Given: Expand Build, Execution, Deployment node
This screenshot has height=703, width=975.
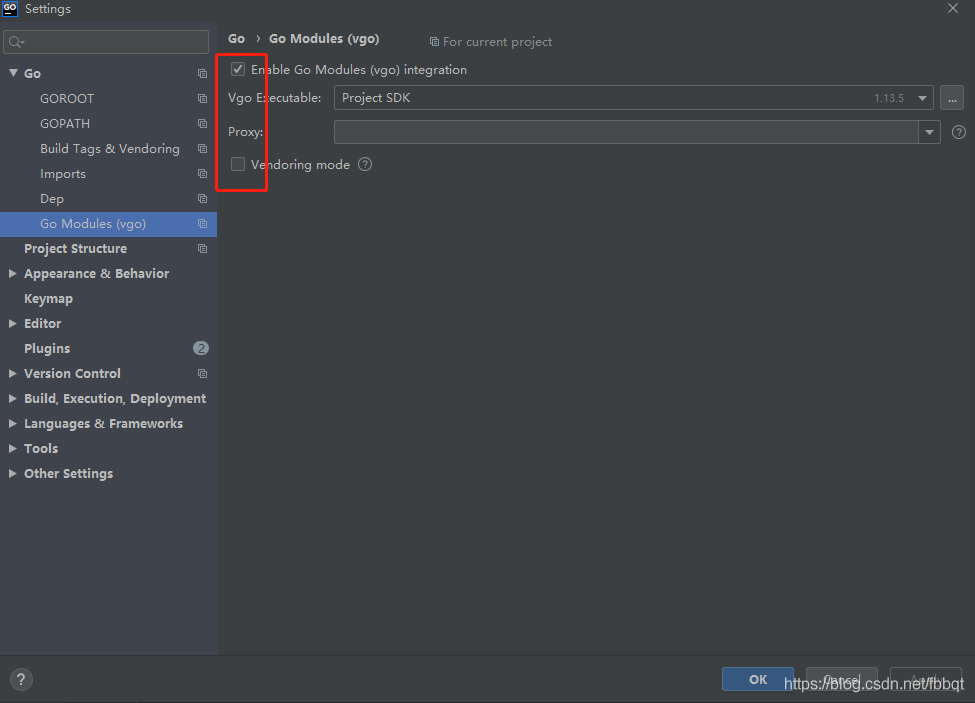Looking at the screenshot, I should tap(12, 398).
